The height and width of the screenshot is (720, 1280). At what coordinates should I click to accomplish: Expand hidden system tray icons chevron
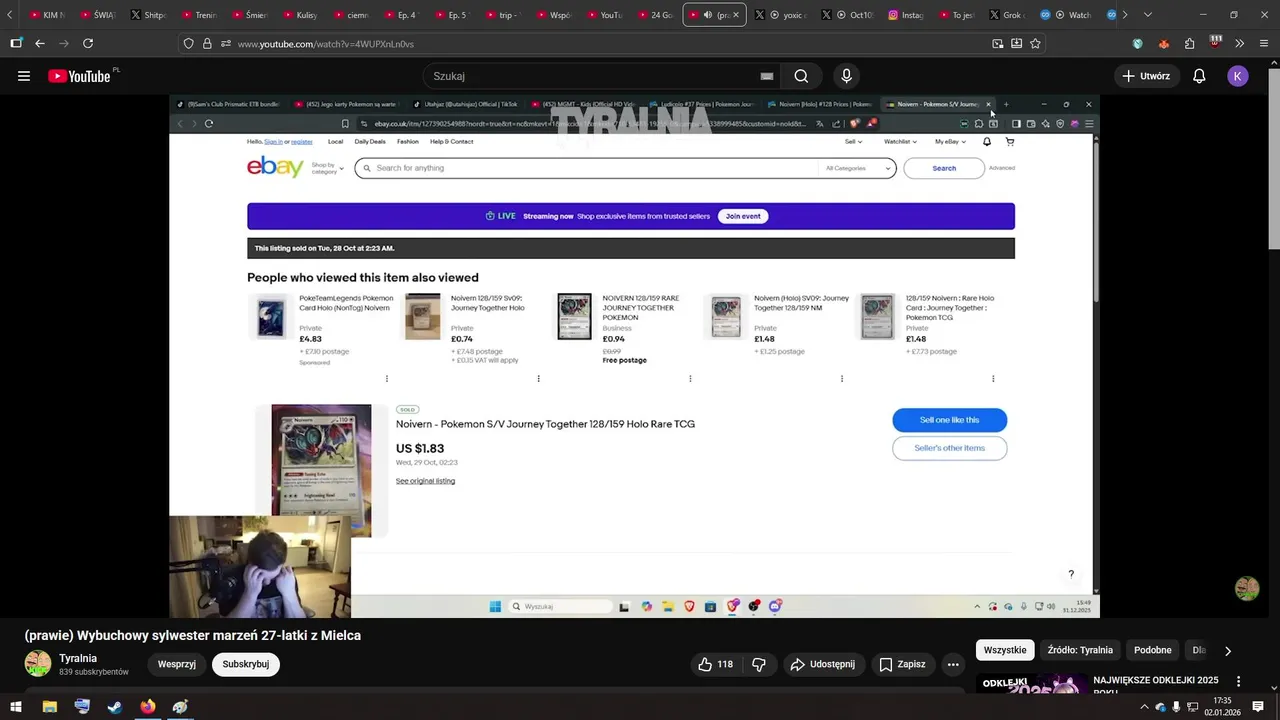1144,707
